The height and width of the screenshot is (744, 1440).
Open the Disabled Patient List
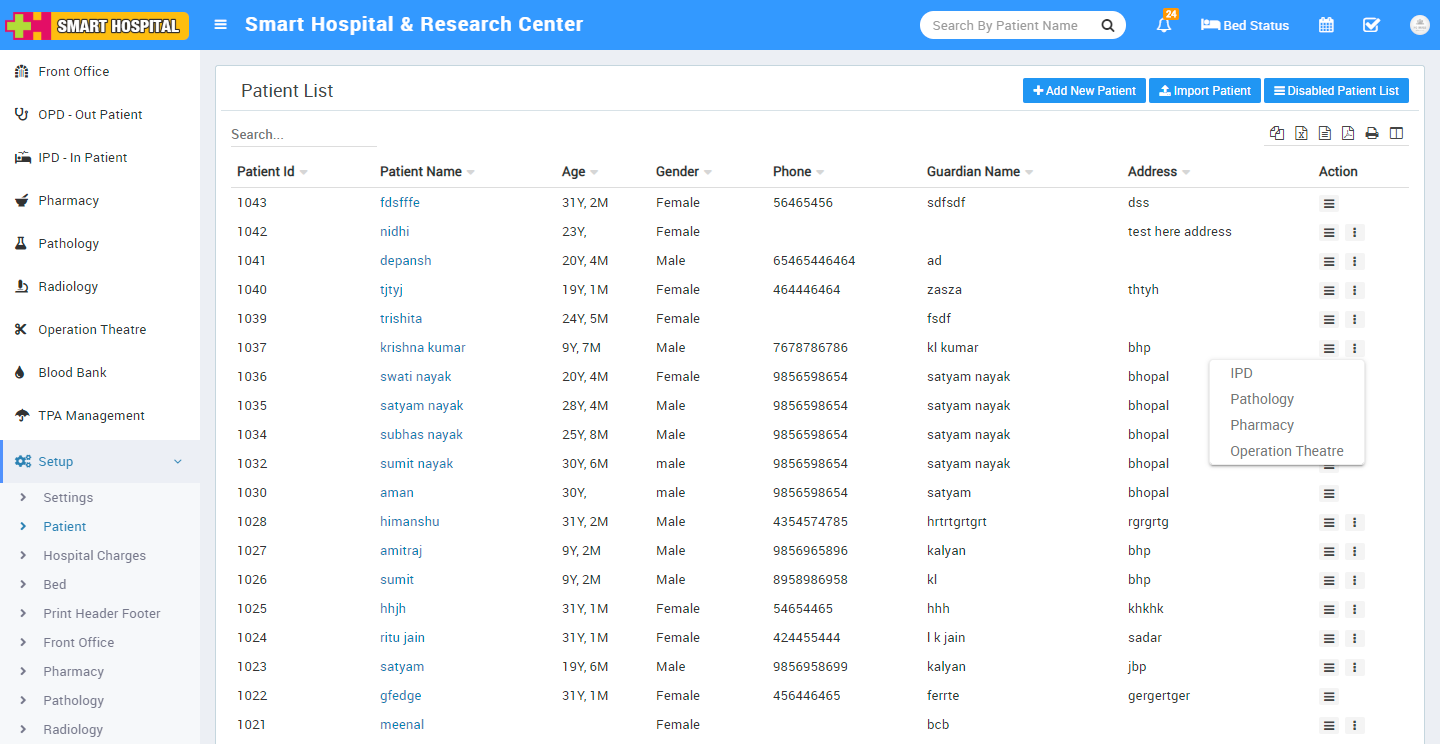point(1336,91)
